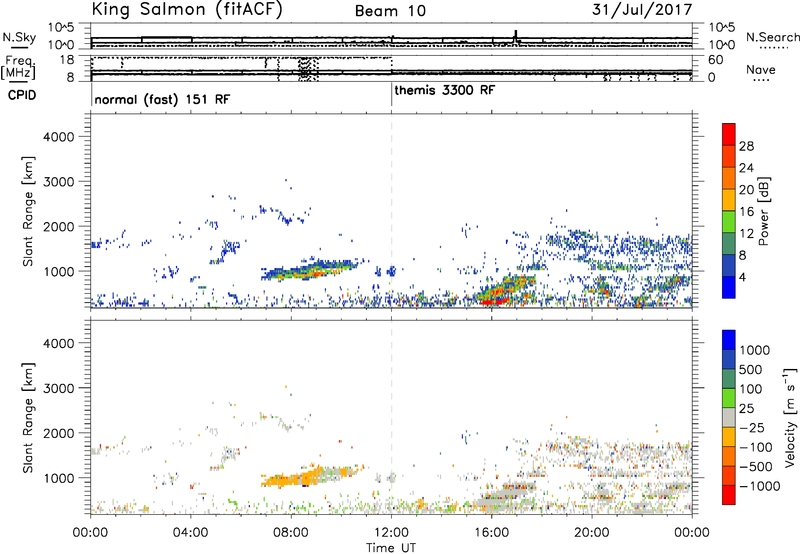Click the '500' tick on the Velocity scale
The width and height of the screenshot is (800, 554).
coord(751,369)
